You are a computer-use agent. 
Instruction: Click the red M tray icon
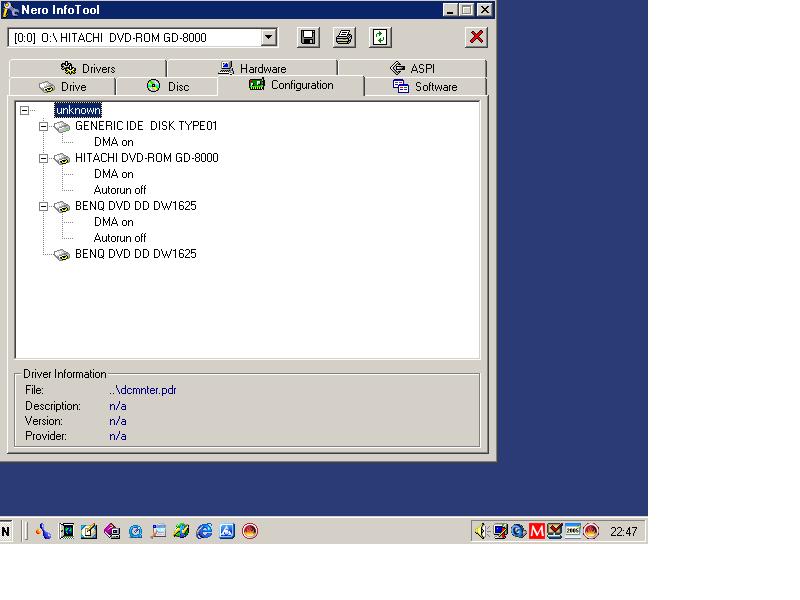pyautogui.click(x=537, y=531)
